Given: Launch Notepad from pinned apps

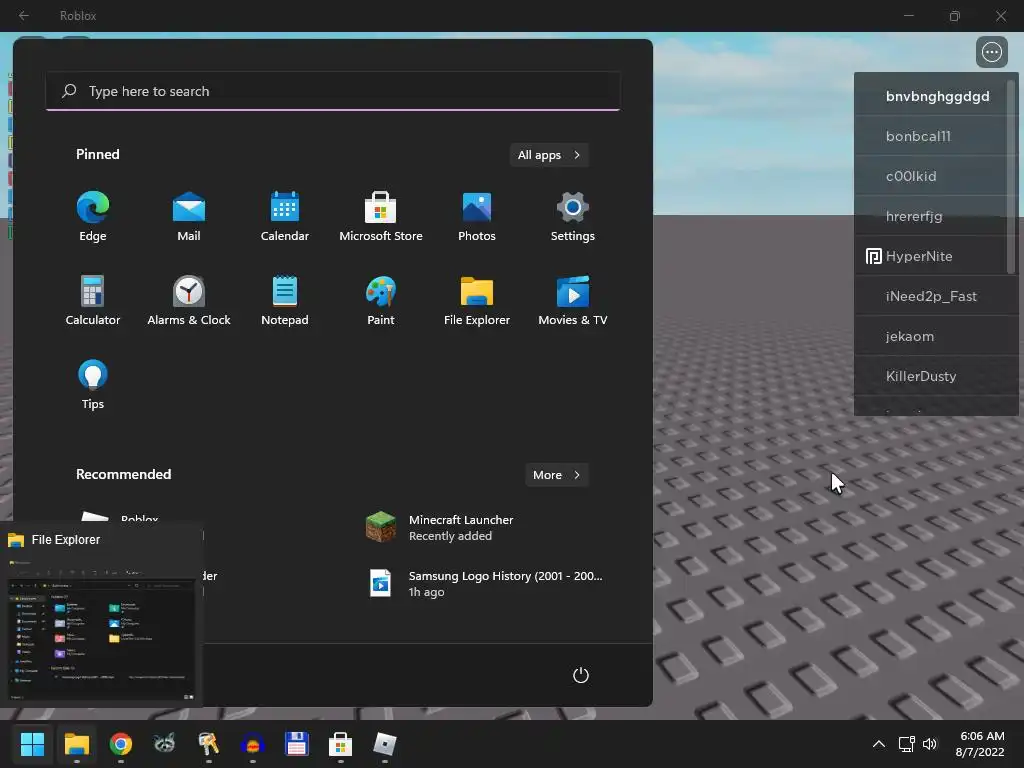Looking at the screenshot, I should pos(285,300).
